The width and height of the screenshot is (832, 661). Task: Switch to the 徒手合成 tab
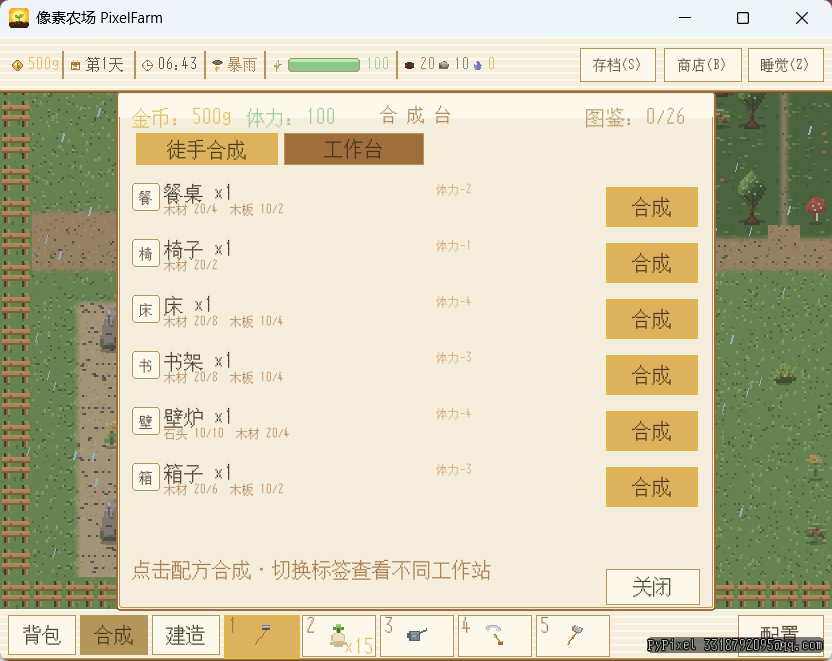[207, 149]
